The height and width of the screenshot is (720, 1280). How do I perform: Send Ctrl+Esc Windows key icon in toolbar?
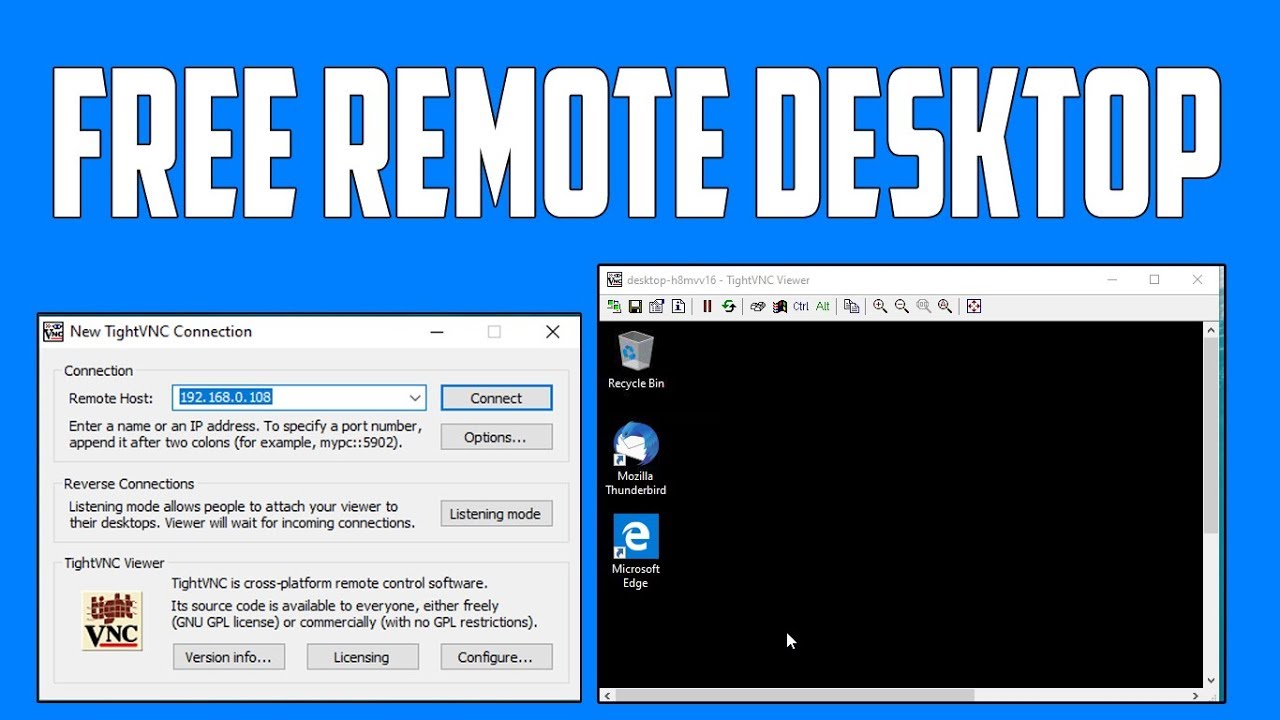click(x=780, y=306)
